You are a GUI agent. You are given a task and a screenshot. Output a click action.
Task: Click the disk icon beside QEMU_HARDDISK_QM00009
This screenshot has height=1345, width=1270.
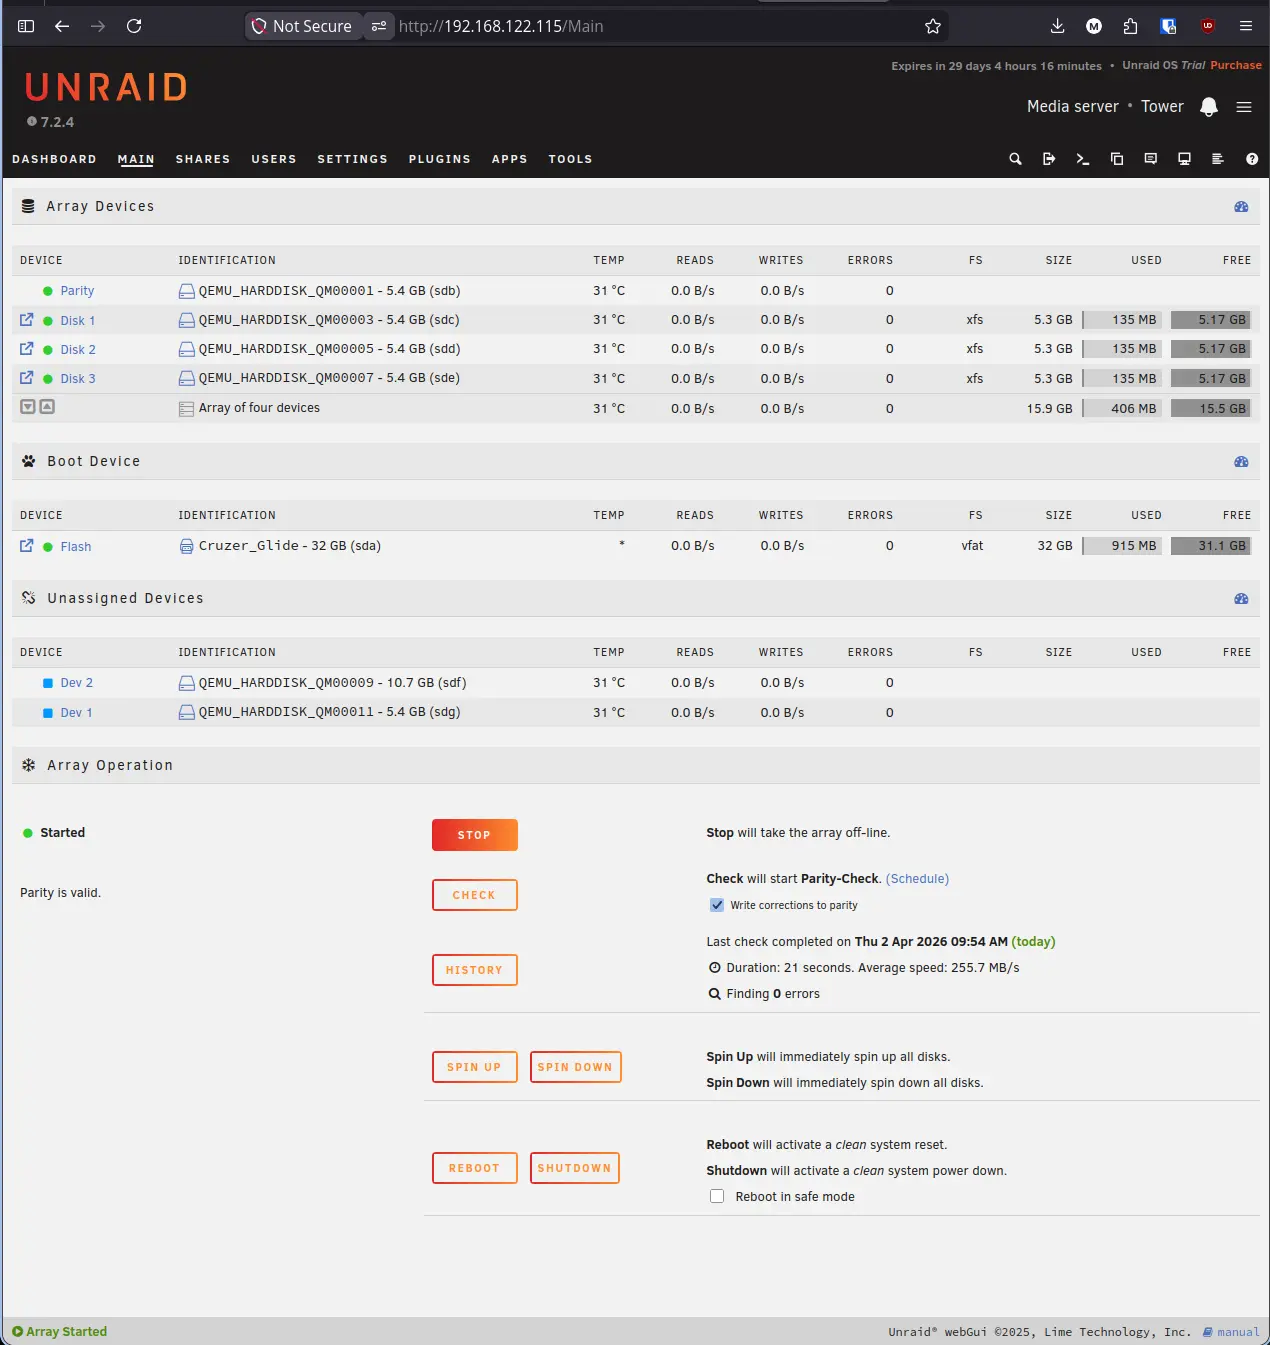click(186, 683)
